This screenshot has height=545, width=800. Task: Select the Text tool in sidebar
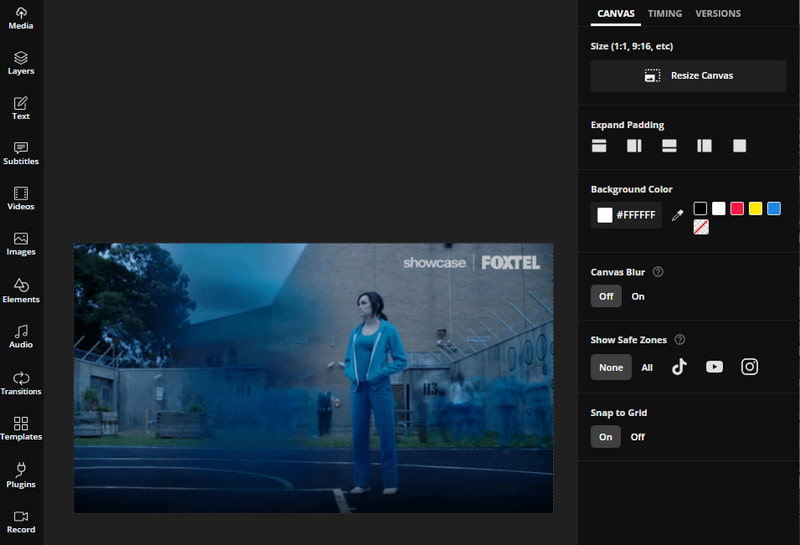point(21,108)
